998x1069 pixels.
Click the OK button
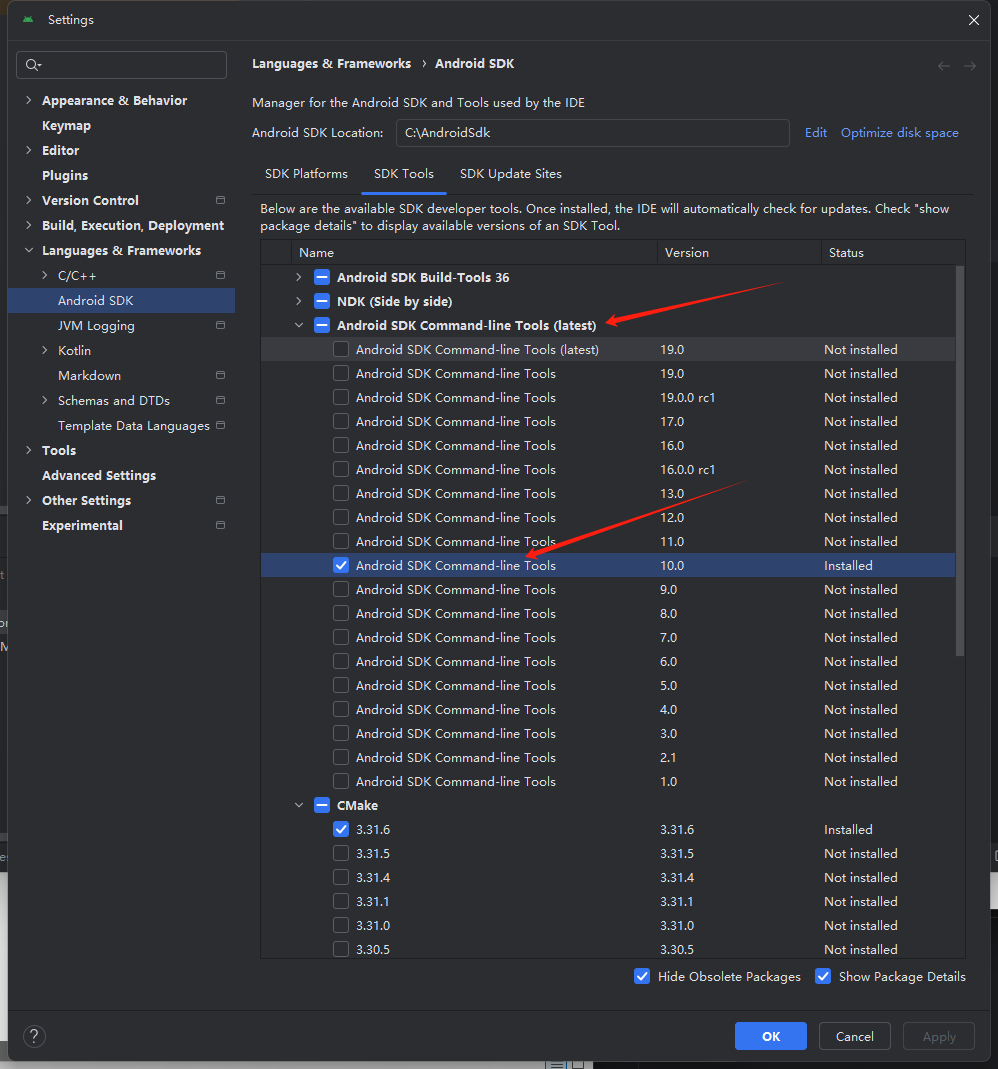771,1036
